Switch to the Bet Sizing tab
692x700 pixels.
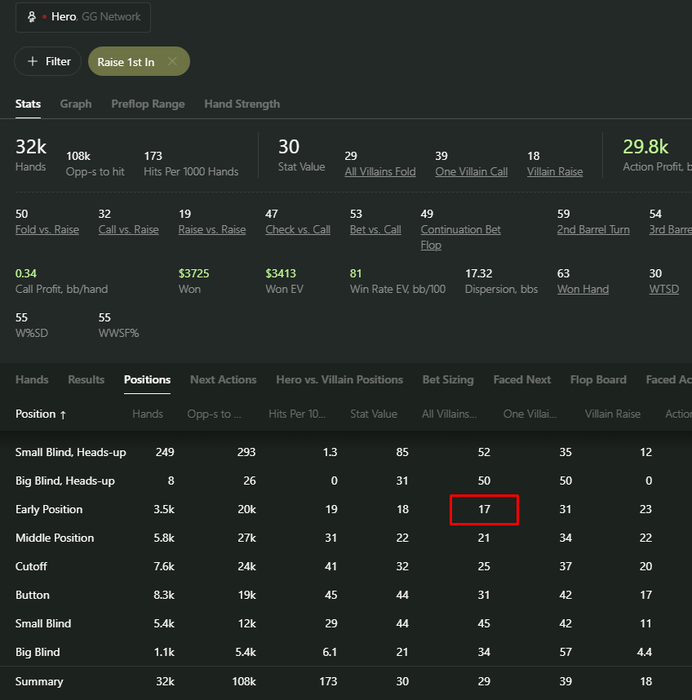pyautogui.click(x=448, y=380)
